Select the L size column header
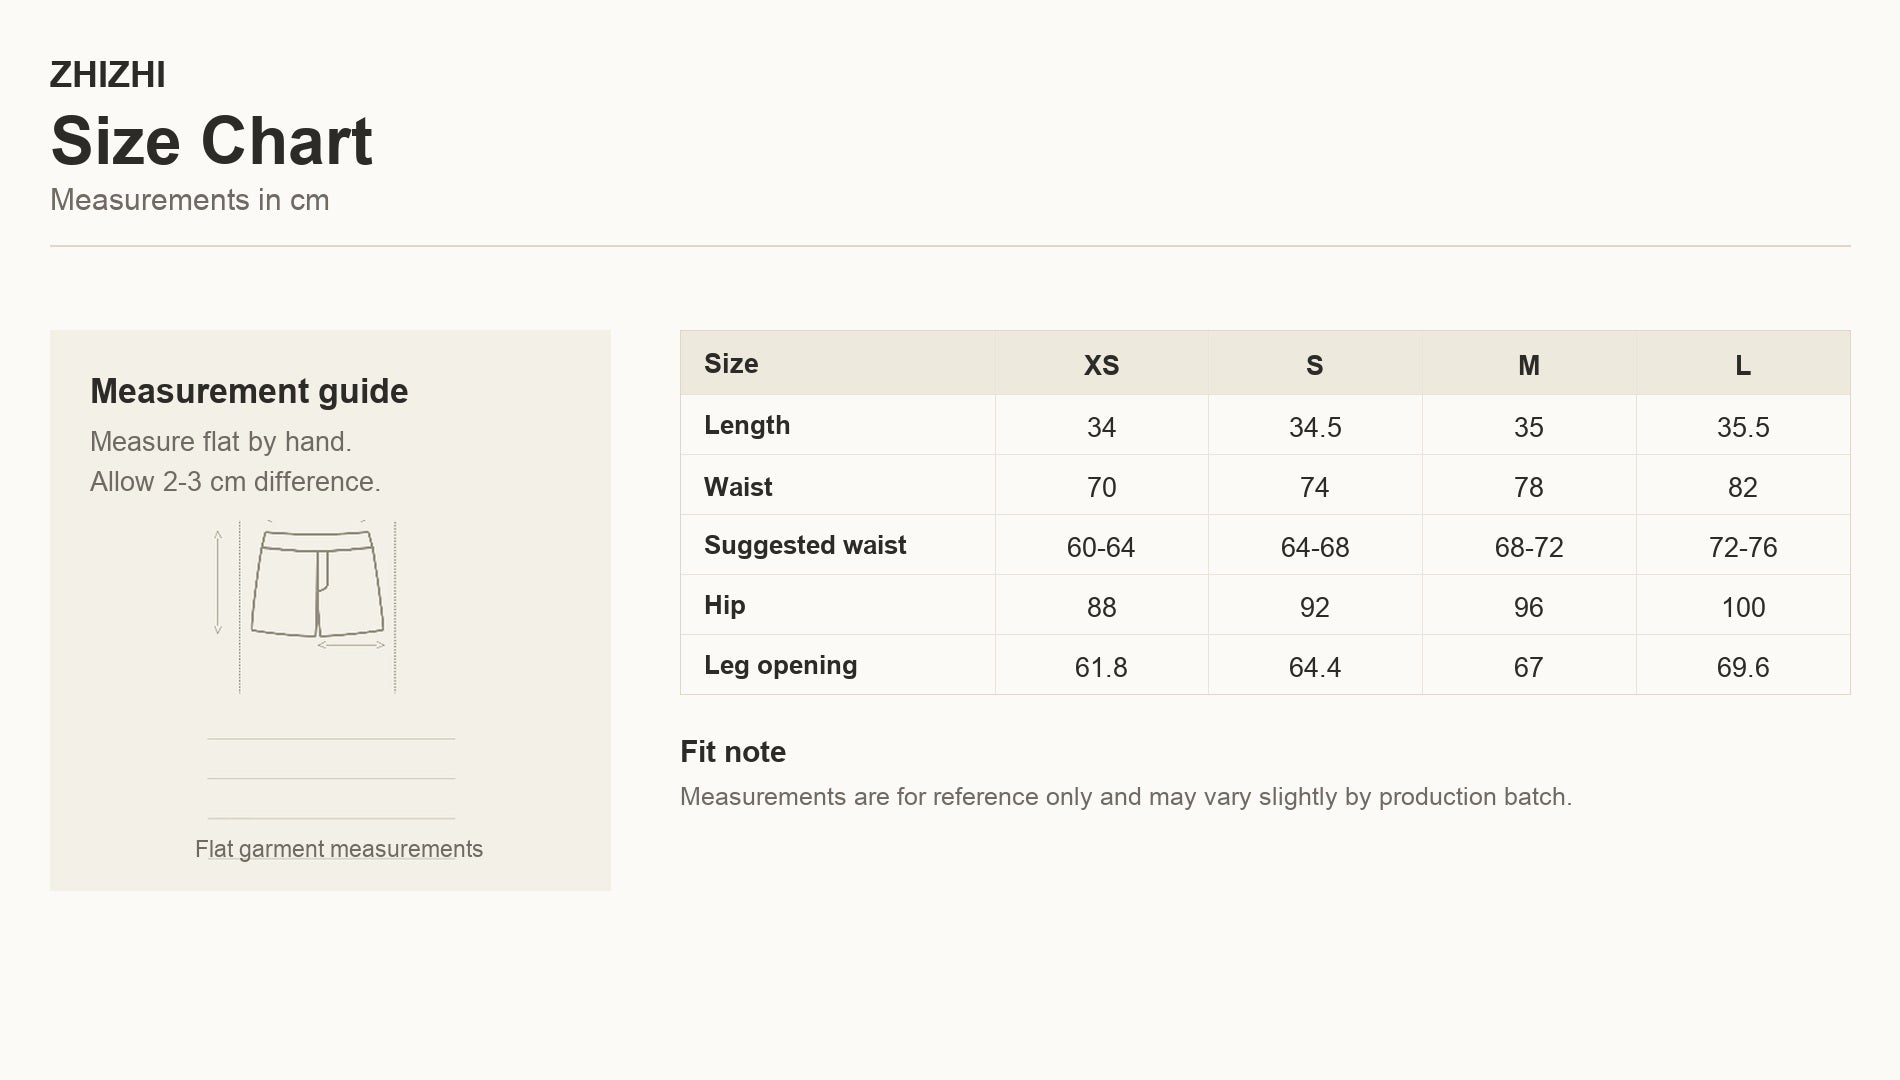 pos(1743,365)
